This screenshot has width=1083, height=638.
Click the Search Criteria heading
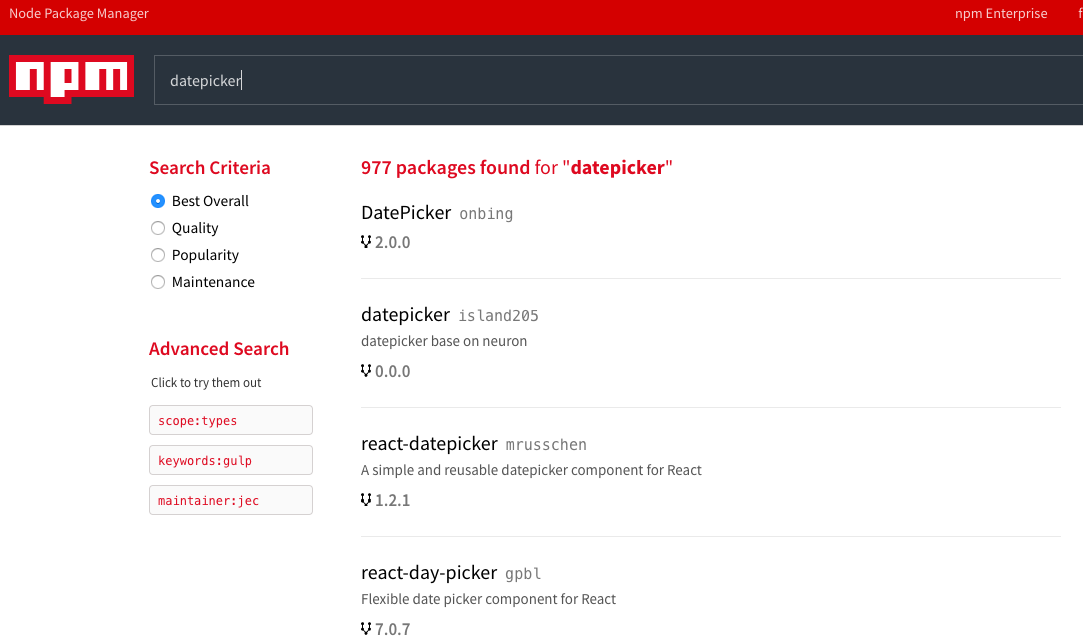click(x=210, y=168)
